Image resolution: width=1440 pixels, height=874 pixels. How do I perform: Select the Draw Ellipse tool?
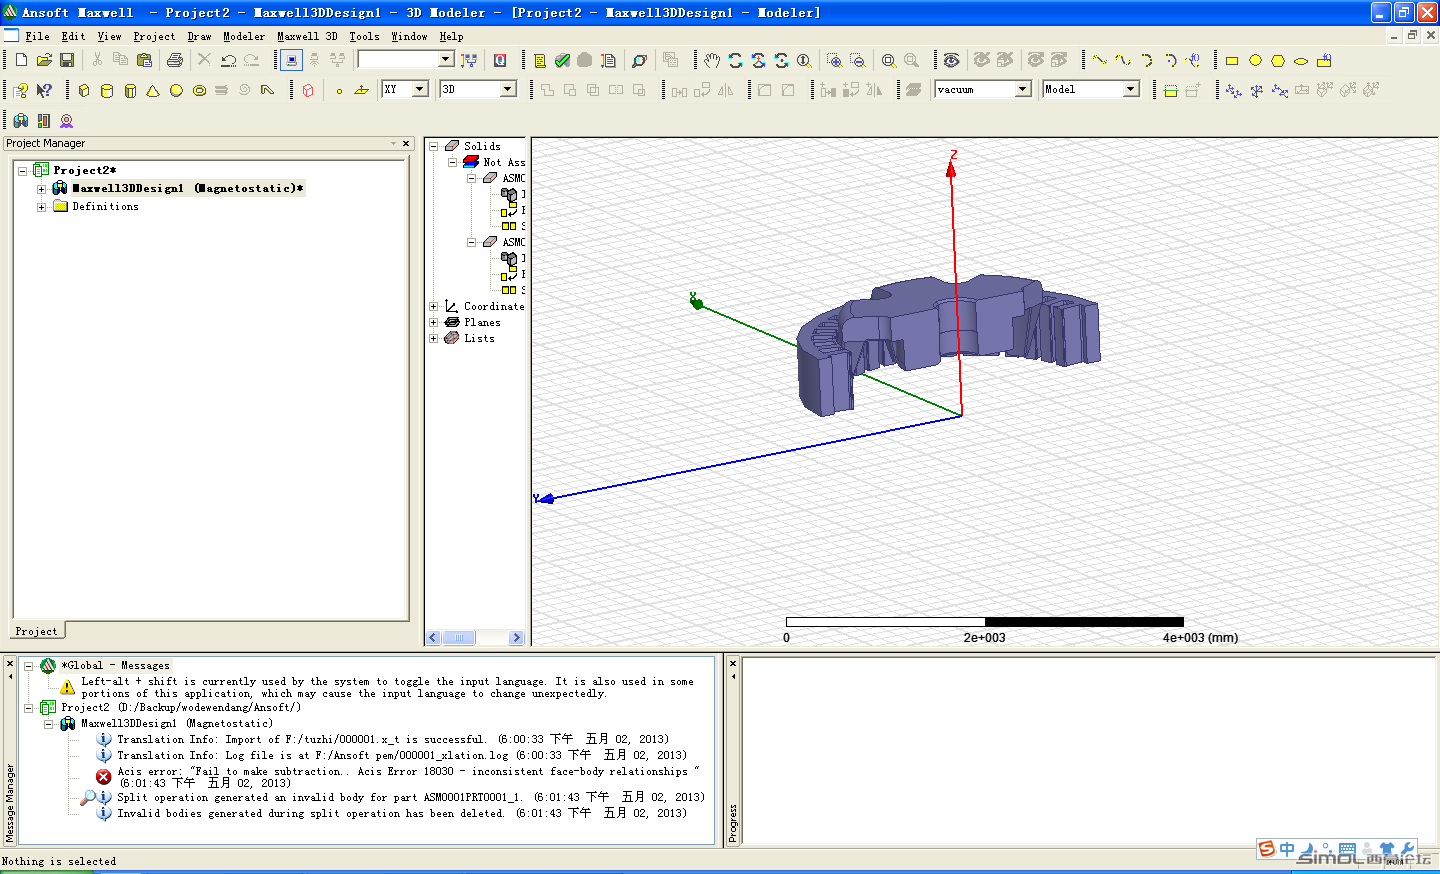pyautogui.click(x=1301, y=61)
